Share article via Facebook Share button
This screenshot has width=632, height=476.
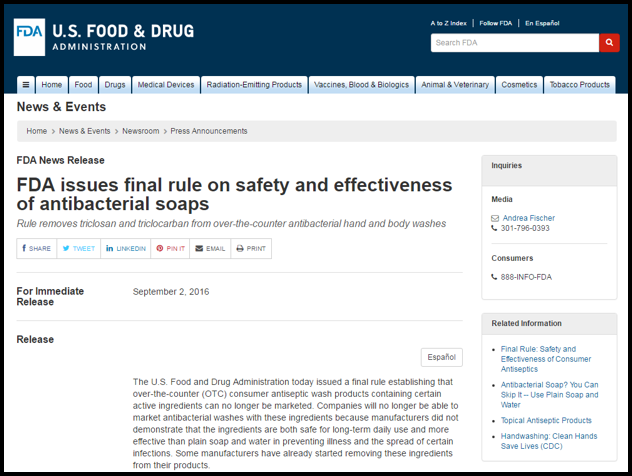pos(36,248)
